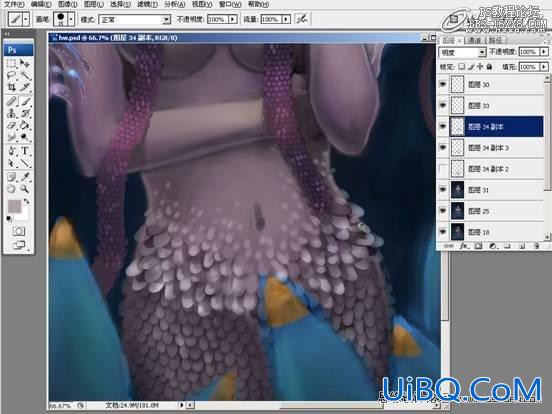The height and width of the screenshot is (414, 552).
Task: Select the Magic Wand tool
Action: click(x=24, y=75)
